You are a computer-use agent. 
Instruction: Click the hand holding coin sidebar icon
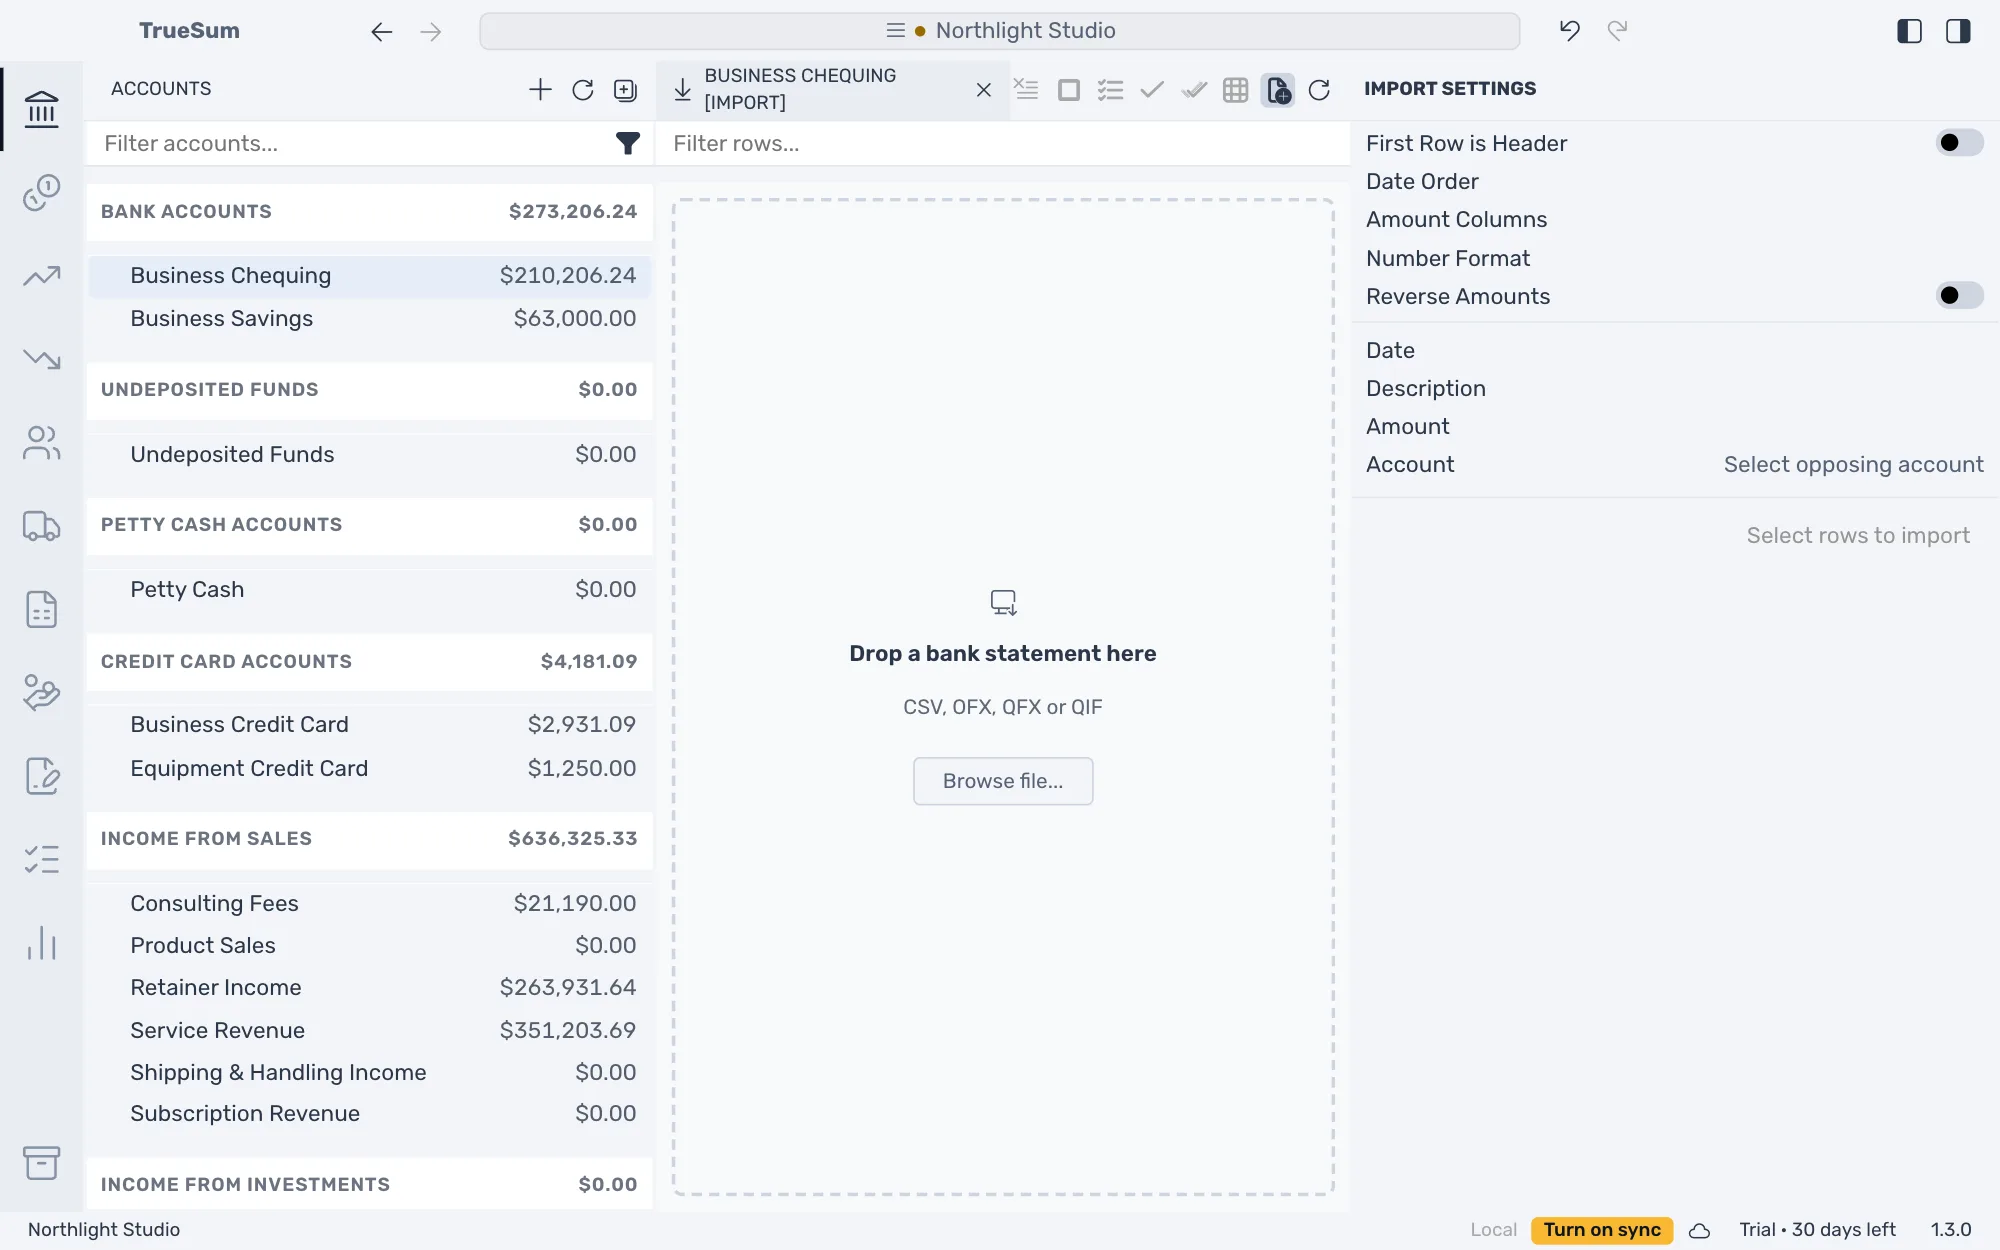41,692
